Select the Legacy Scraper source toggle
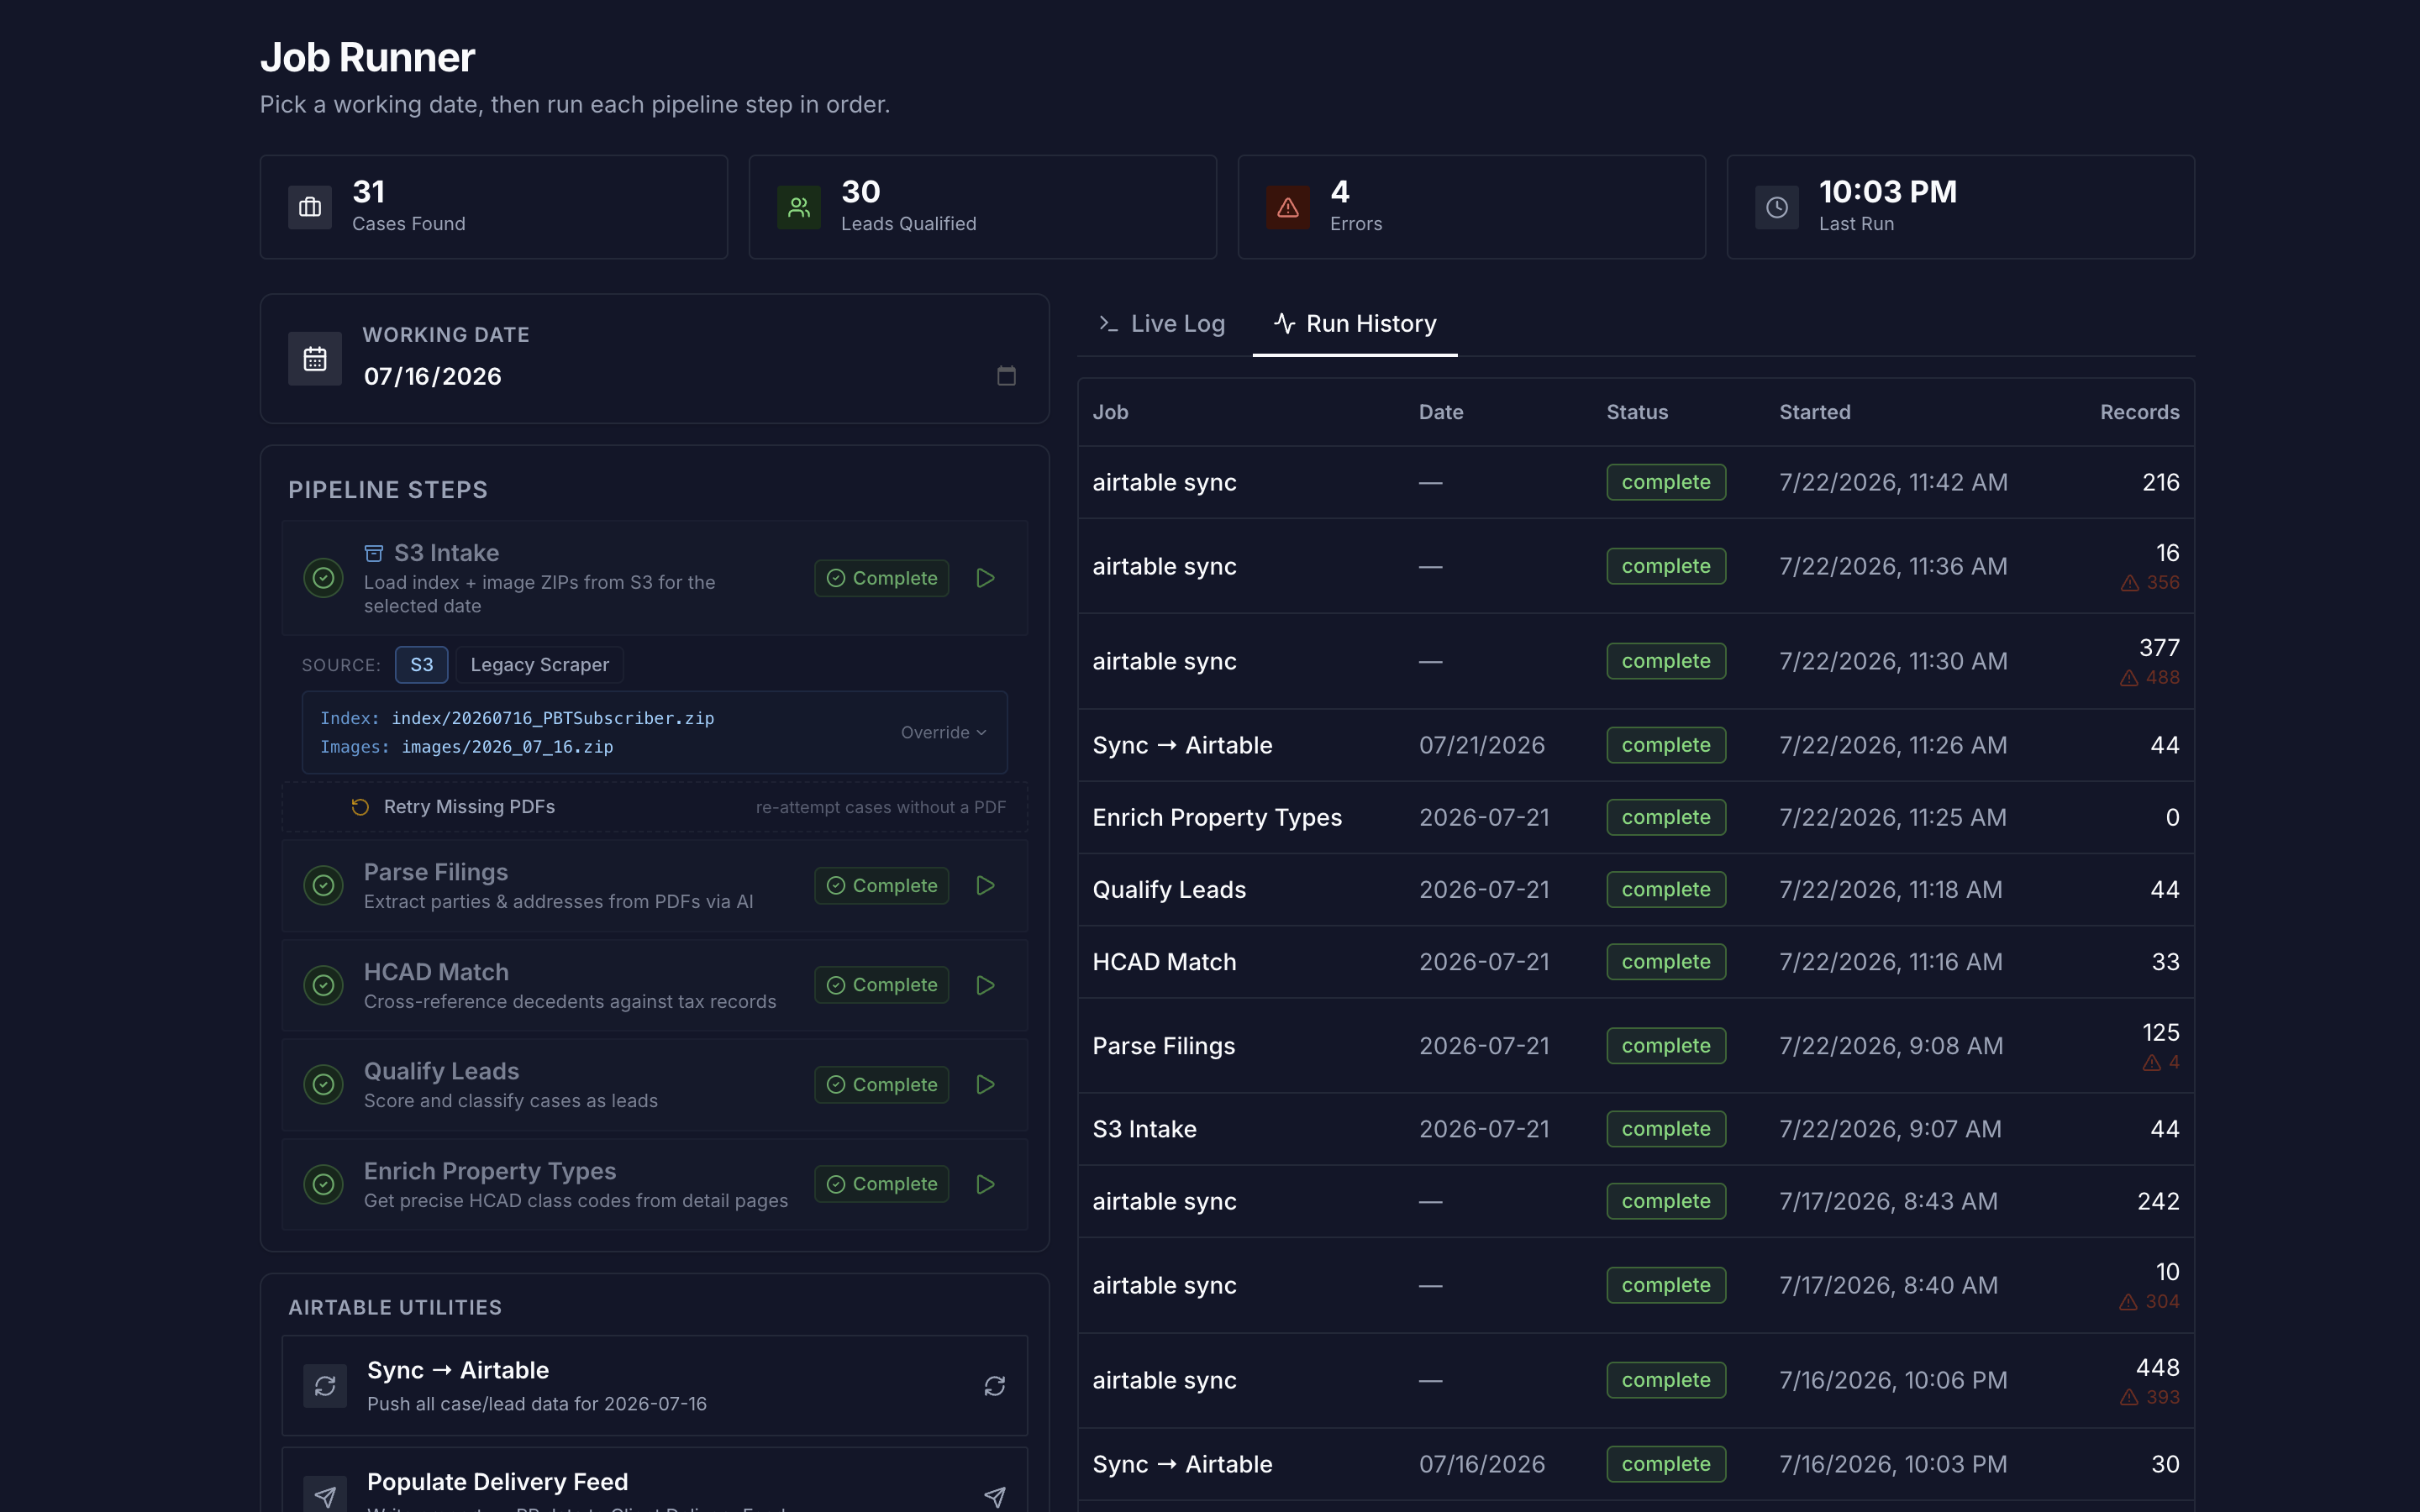This screenshot has height=1512, width=2420. click(x=539, y=665)
